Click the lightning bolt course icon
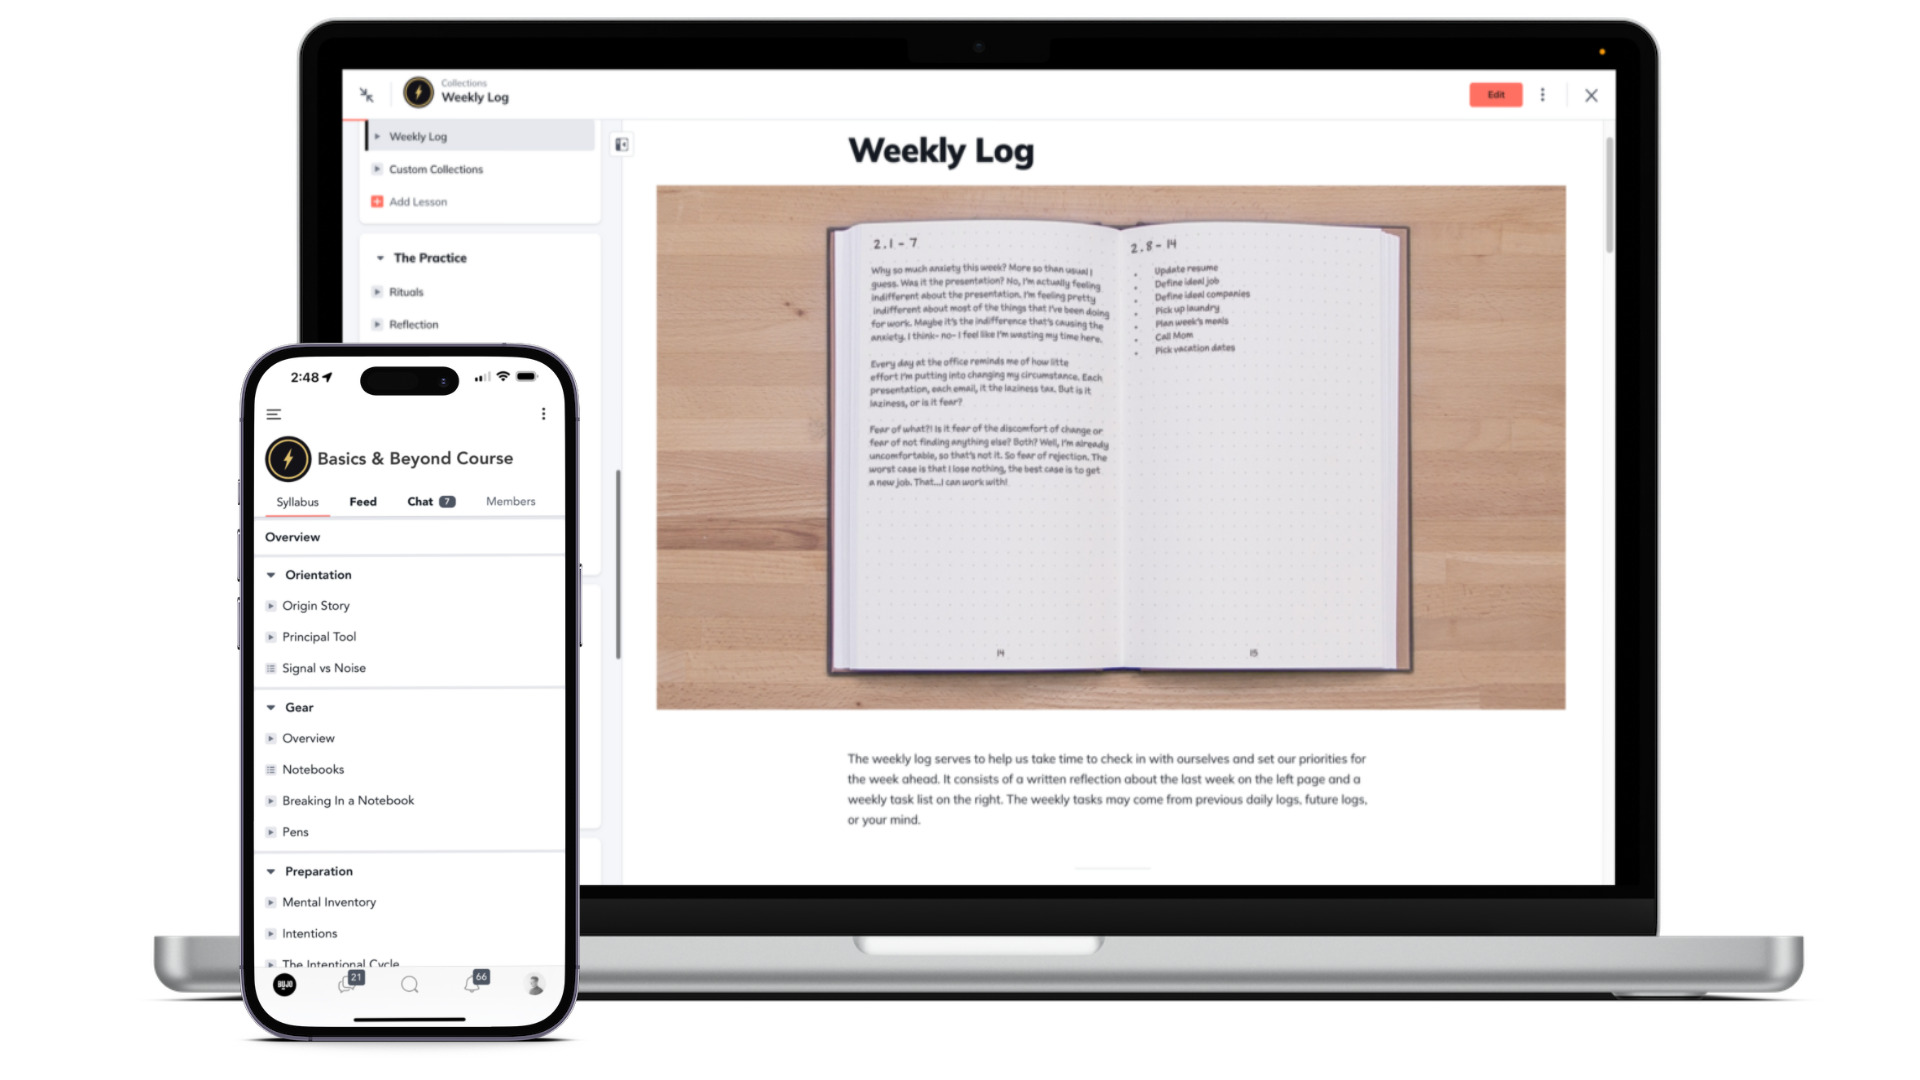 287,458
